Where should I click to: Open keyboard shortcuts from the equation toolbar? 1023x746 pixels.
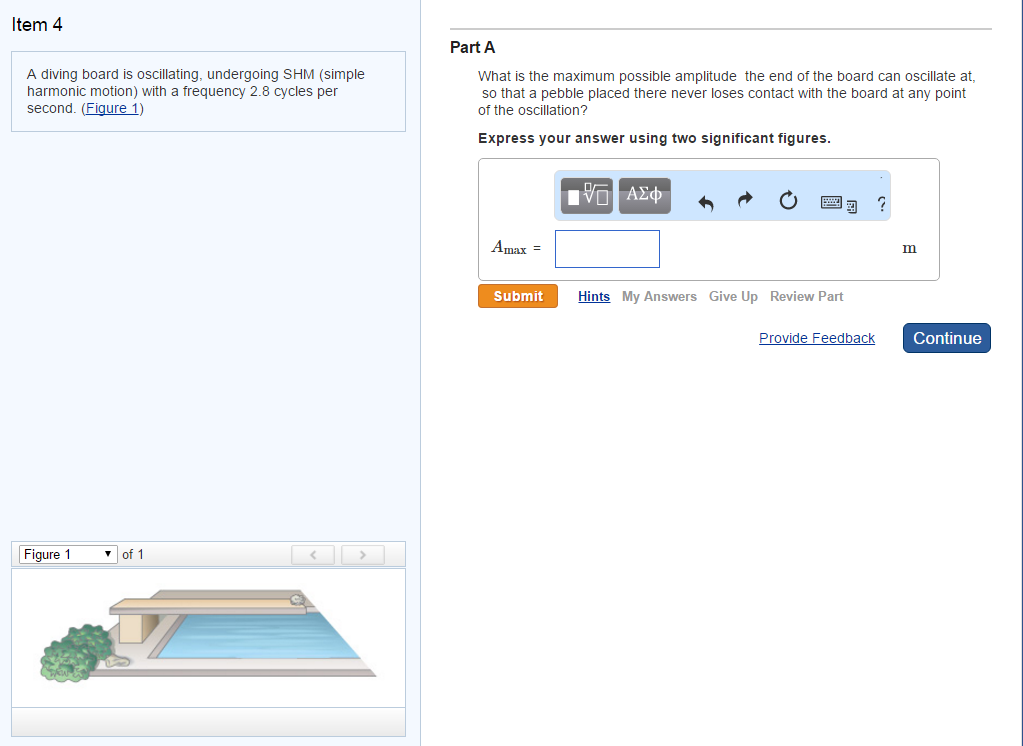[833, 201]
